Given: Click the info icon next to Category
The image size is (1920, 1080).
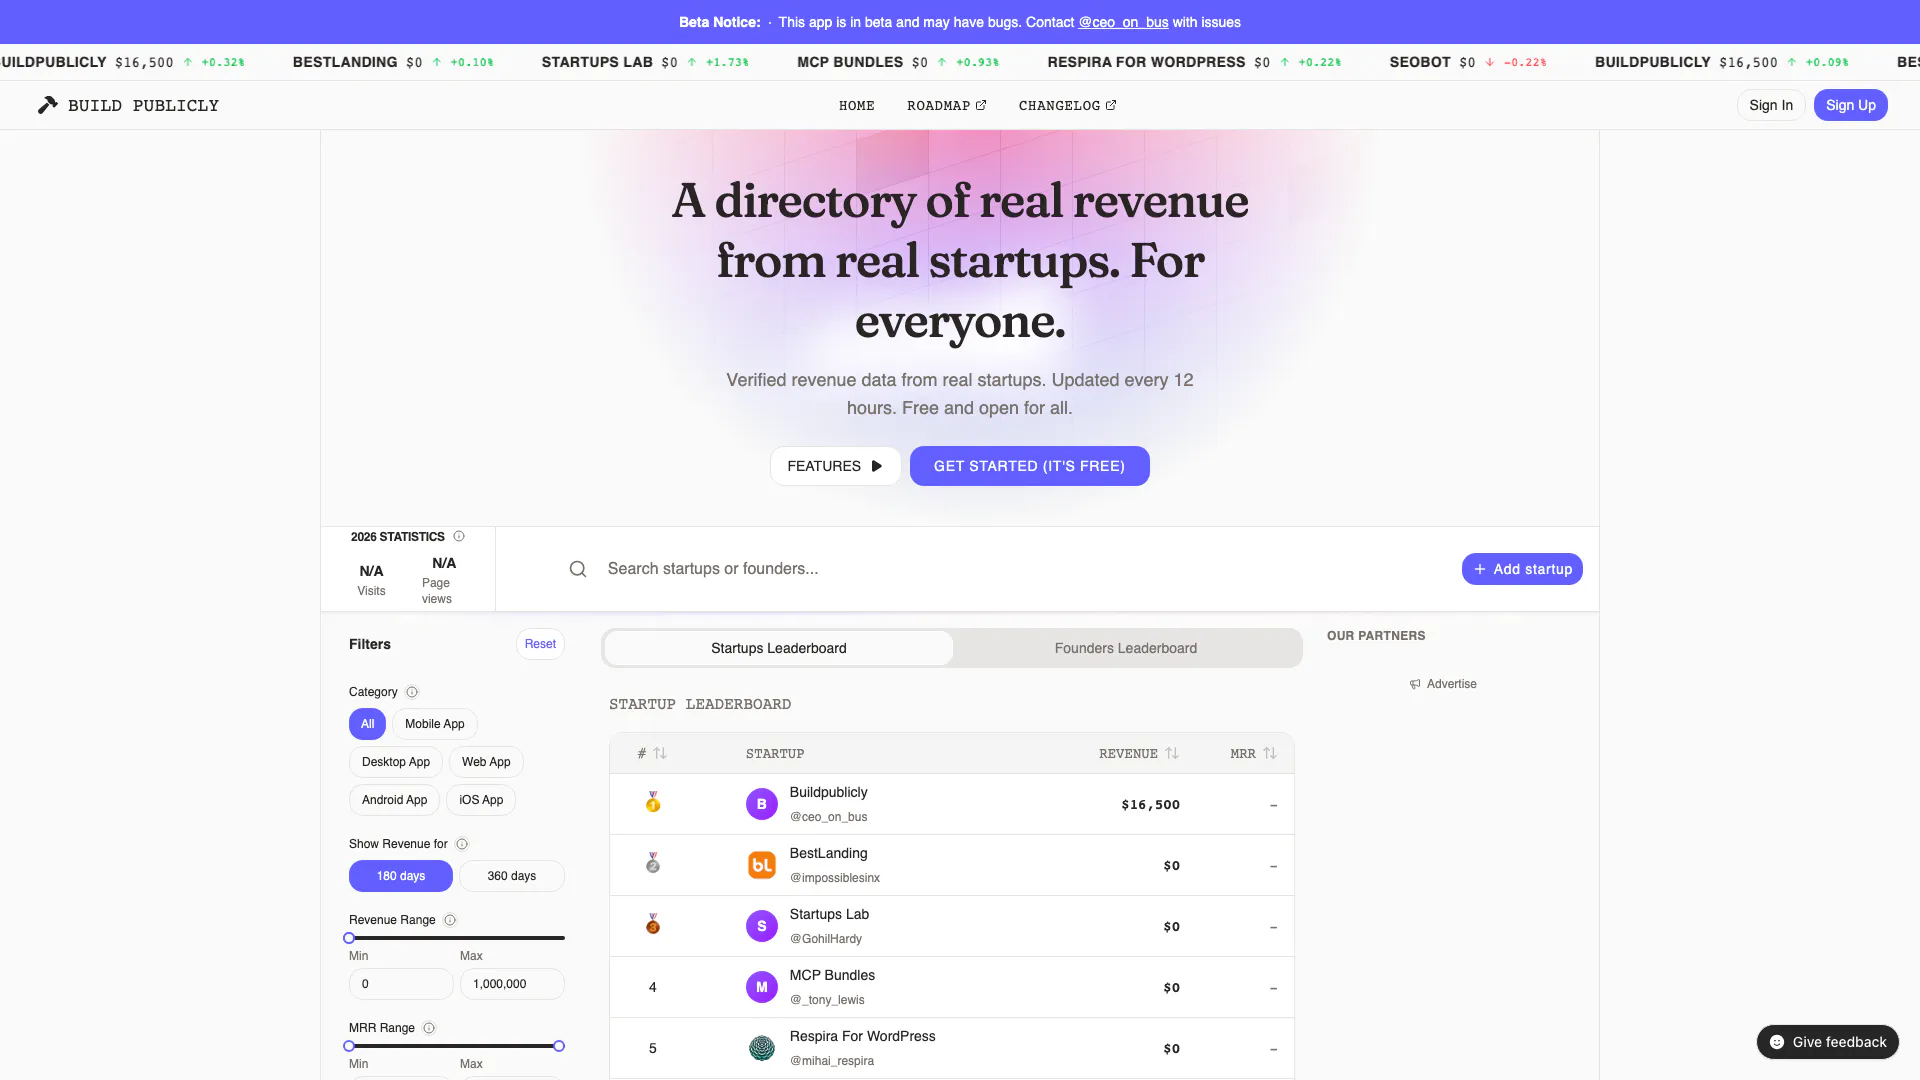Looking at the screenshot, I should point(412,692).
